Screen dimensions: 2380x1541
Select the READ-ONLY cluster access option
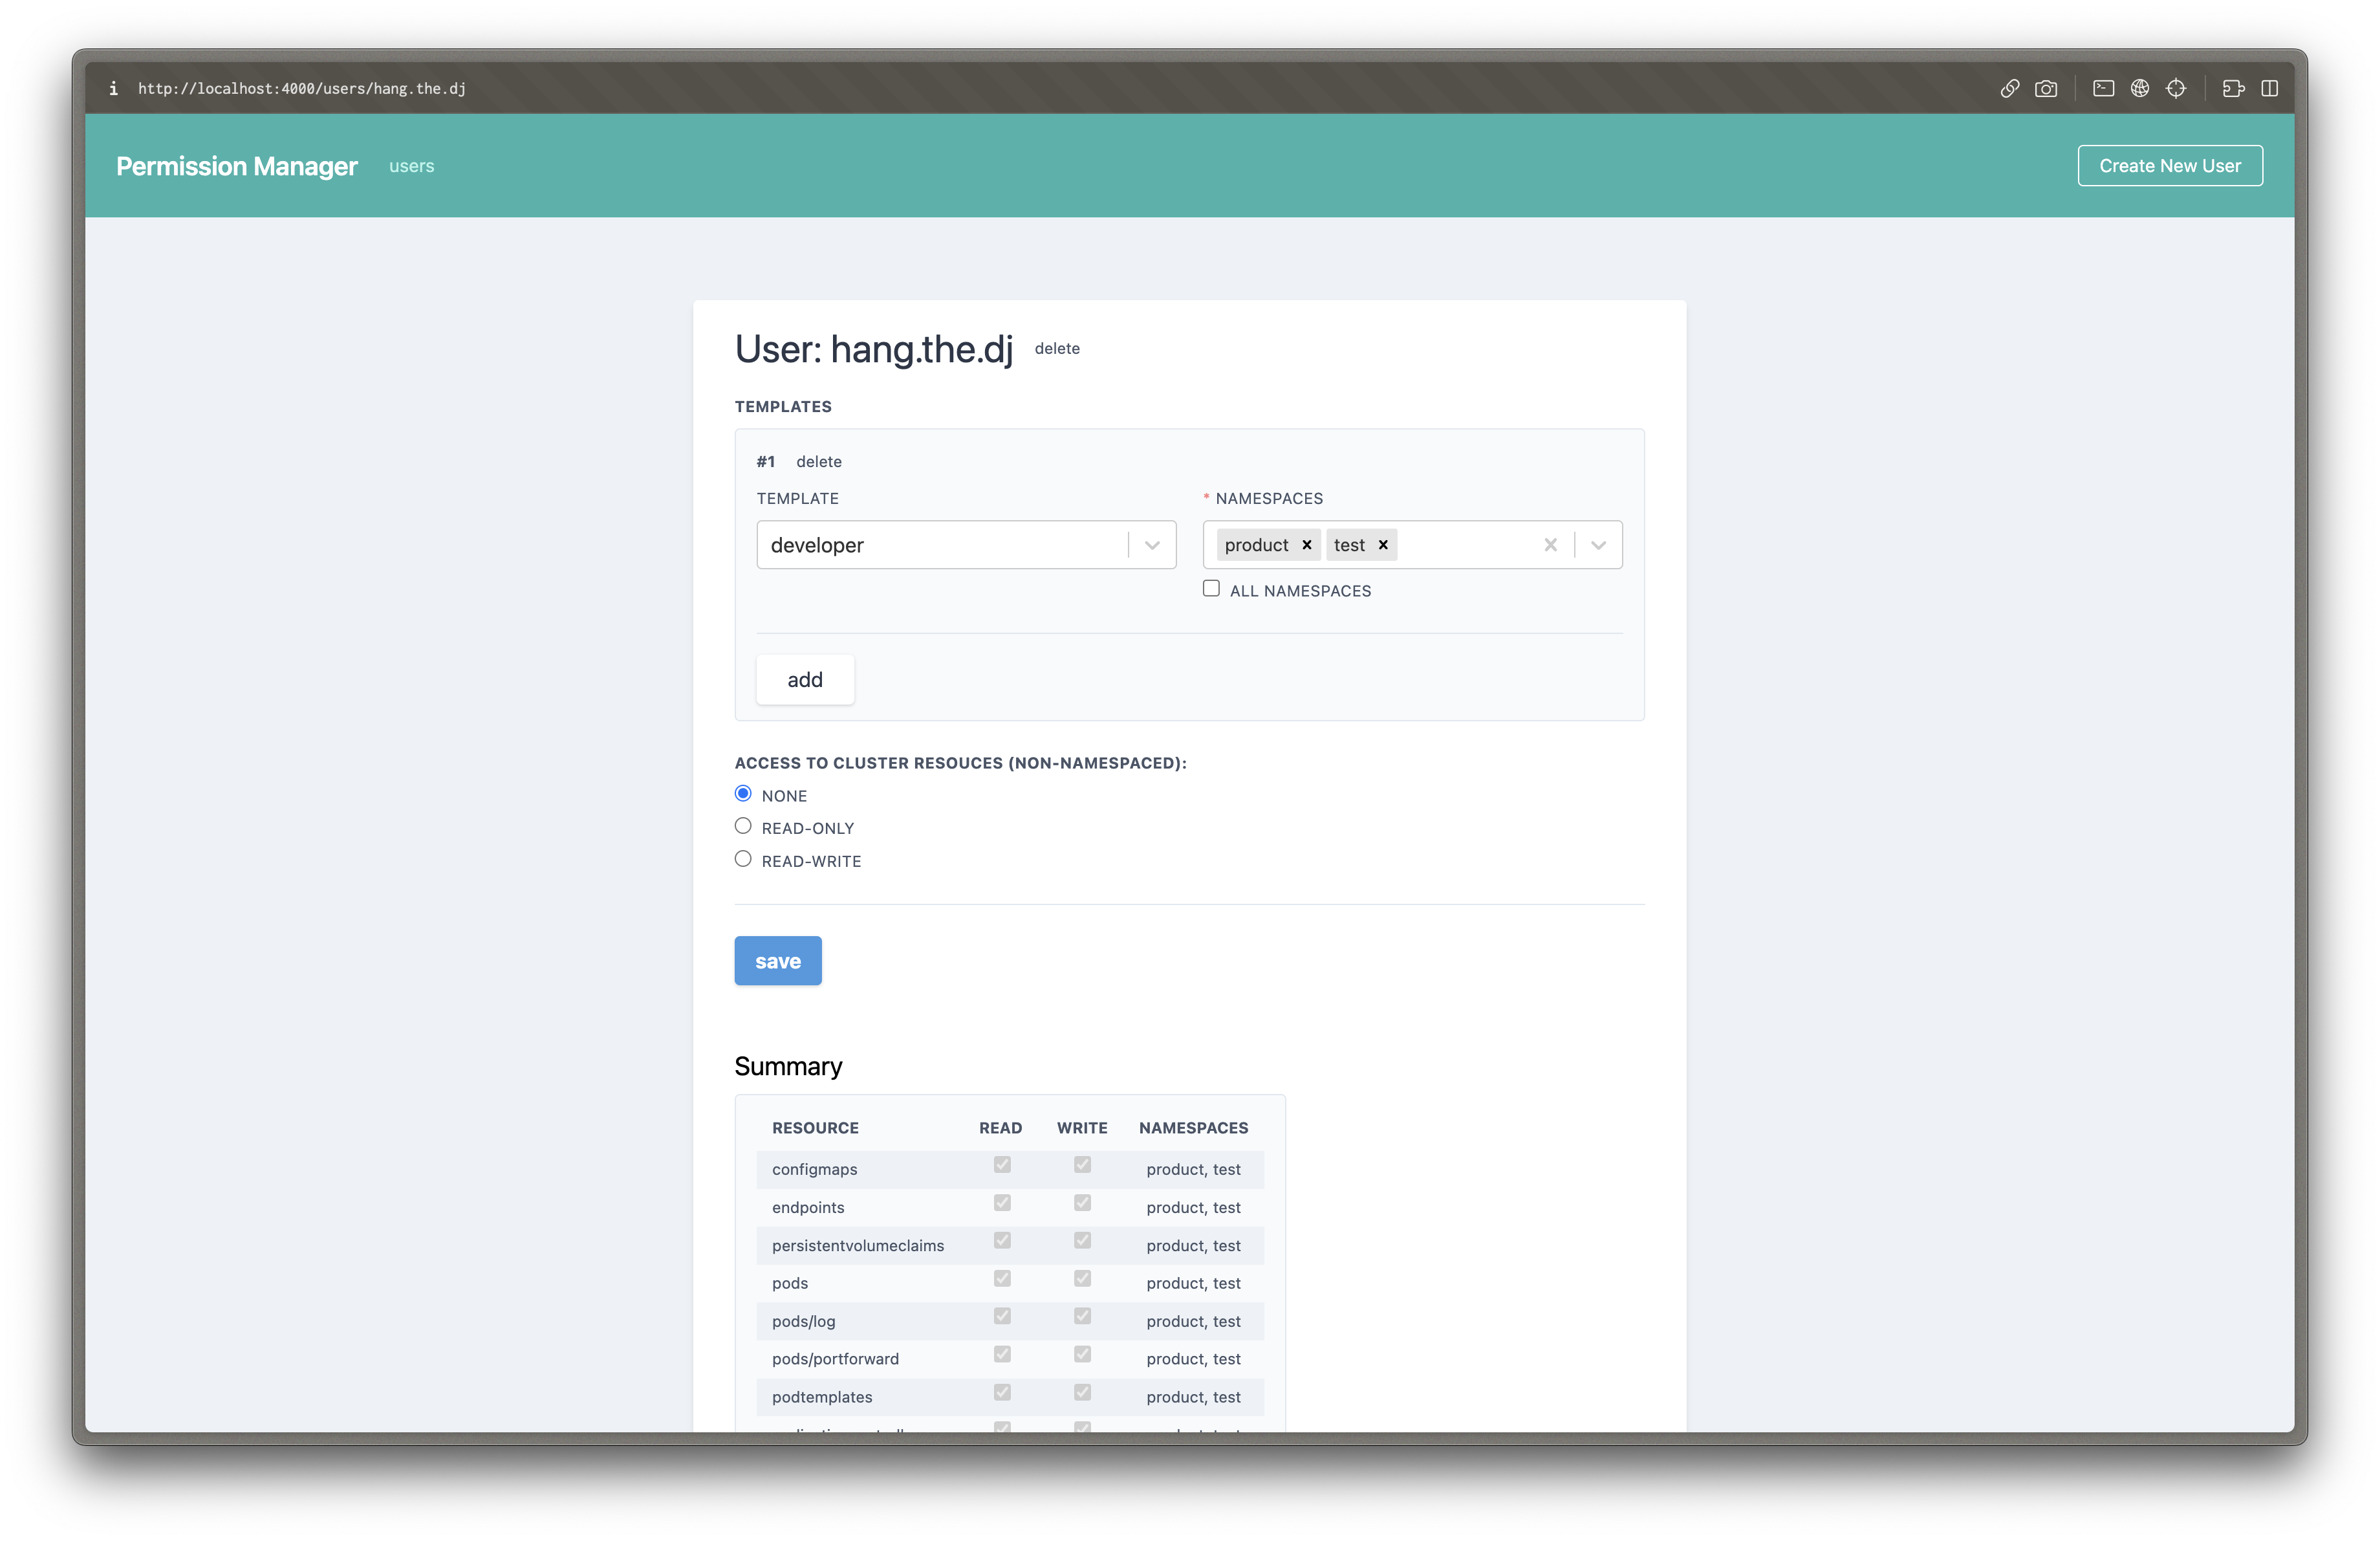pyautogui.click(x=743, y=826)
